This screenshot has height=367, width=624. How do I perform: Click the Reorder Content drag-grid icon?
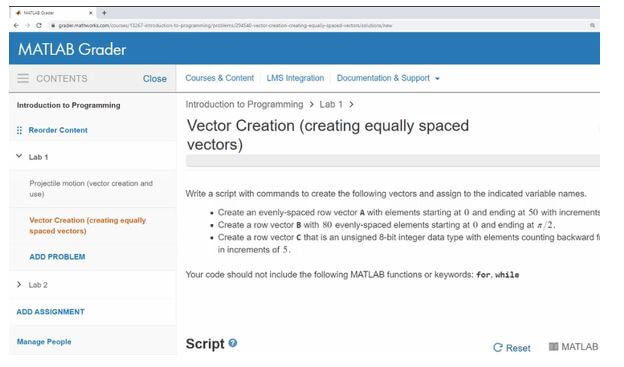tap(19, 130)
